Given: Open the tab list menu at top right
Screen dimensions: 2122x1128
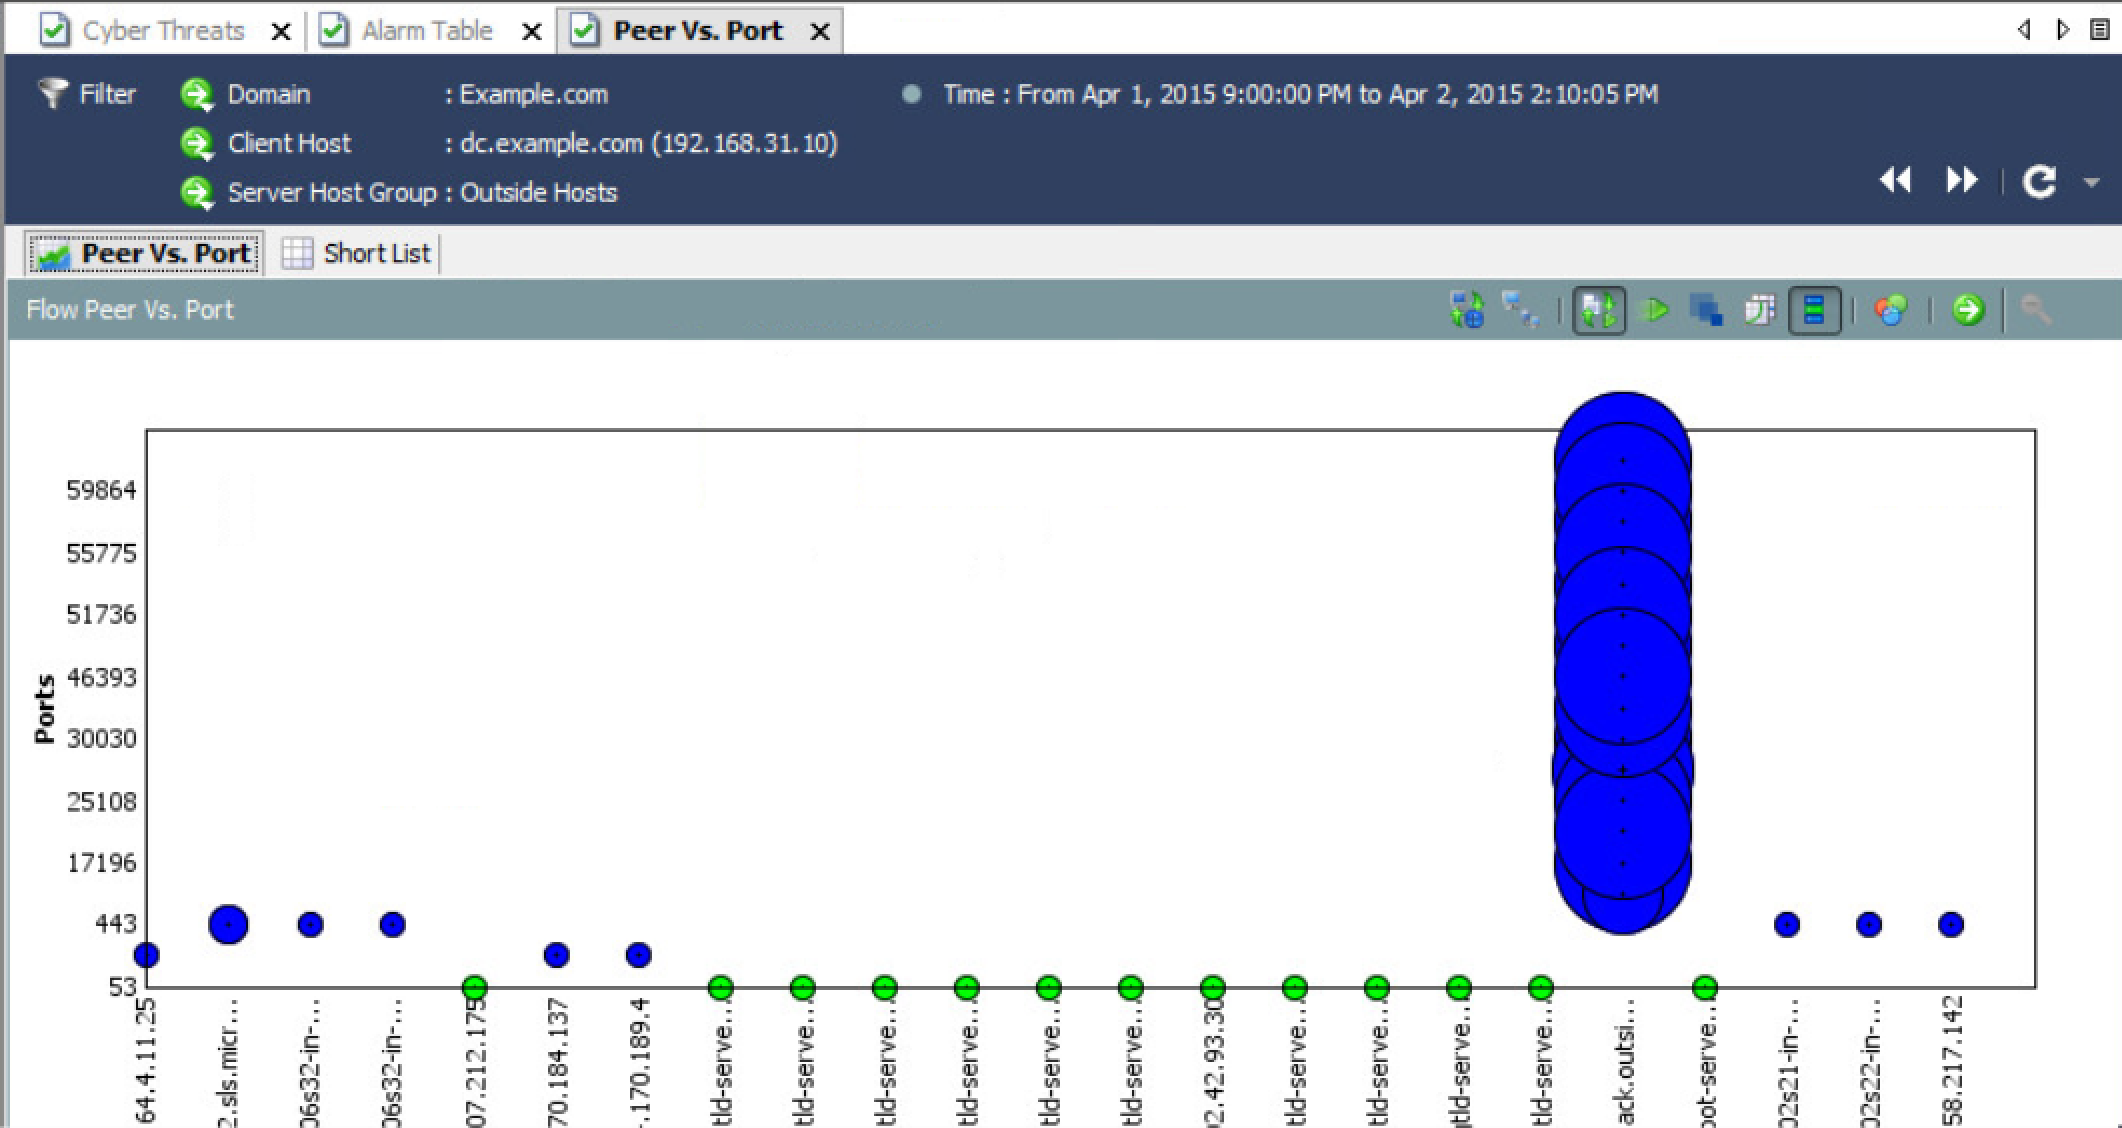Looking at the screenshot, I should click(x=2099, y=30).
